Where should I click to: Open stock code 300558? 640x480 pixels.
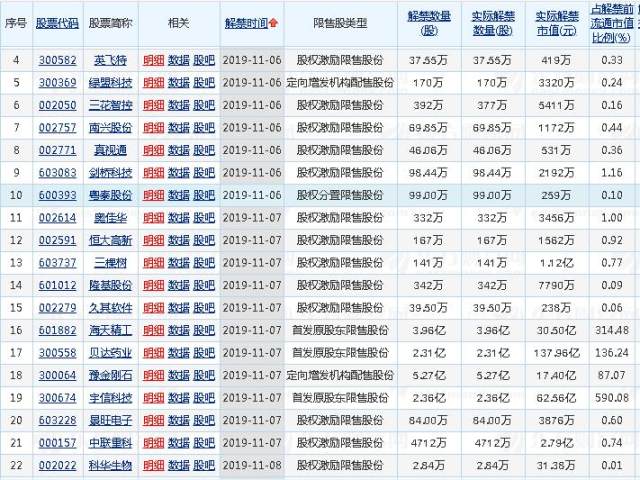tap(58, 353)
